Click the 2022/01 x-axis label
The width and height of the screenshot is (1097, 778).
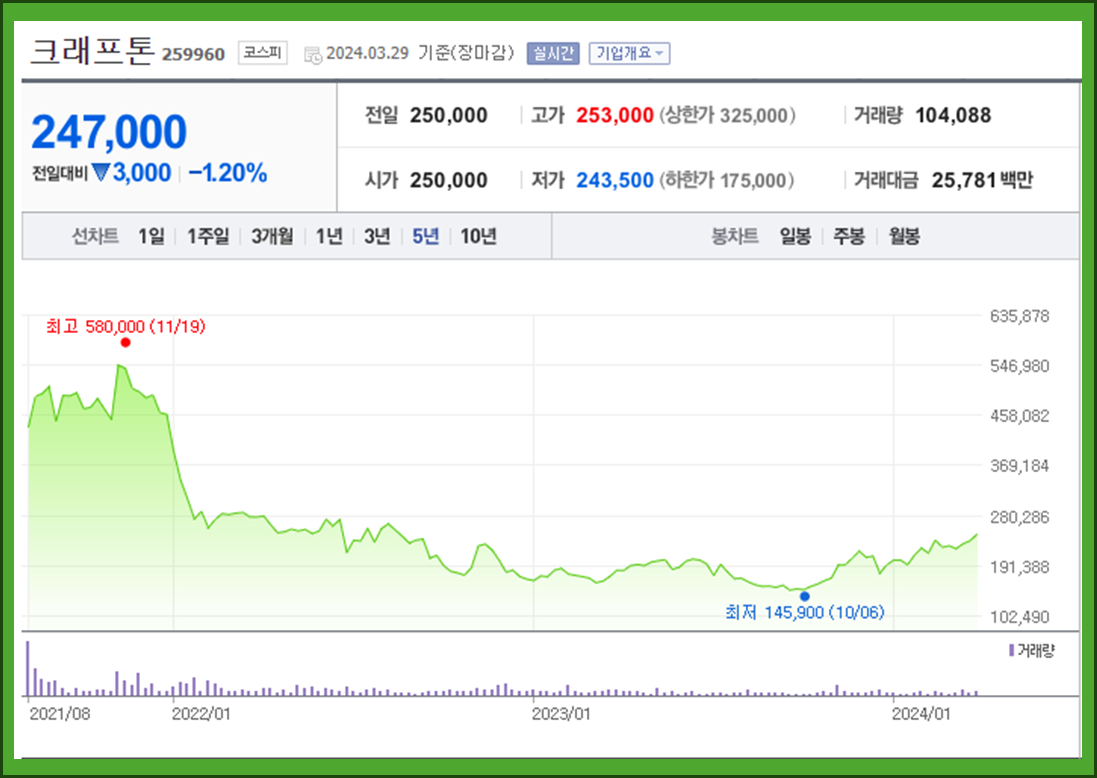[201, 714]
